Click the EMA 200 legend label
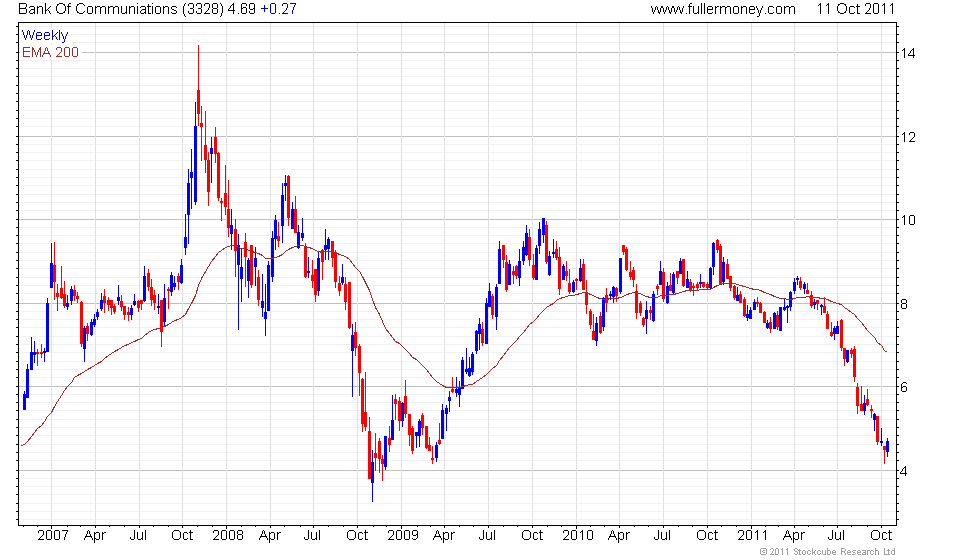Viewport: 980px width, 560px height. coord(51,52)
